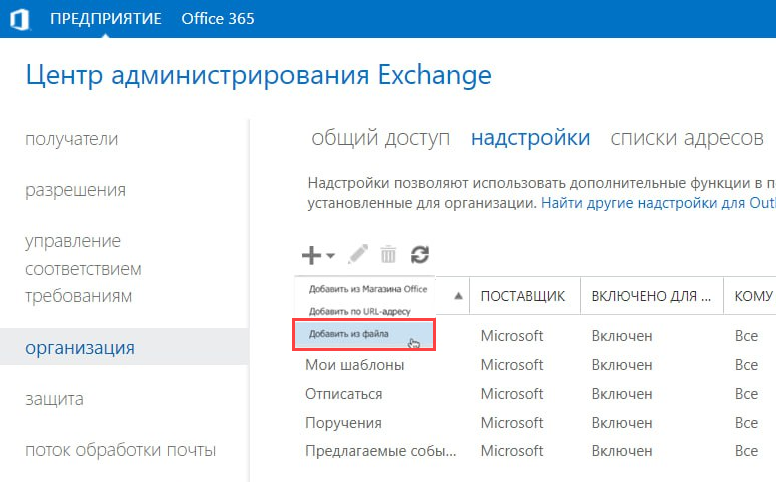The image size is (776, 482).
Task: Open the 'общий доступ' tab
Action: [380, 138]
